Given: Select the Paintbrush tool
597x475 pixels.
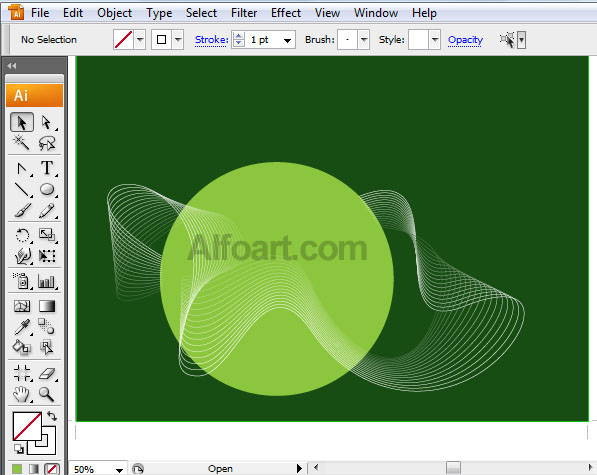Looking at the screenshot, I should (x=22, y=210).
